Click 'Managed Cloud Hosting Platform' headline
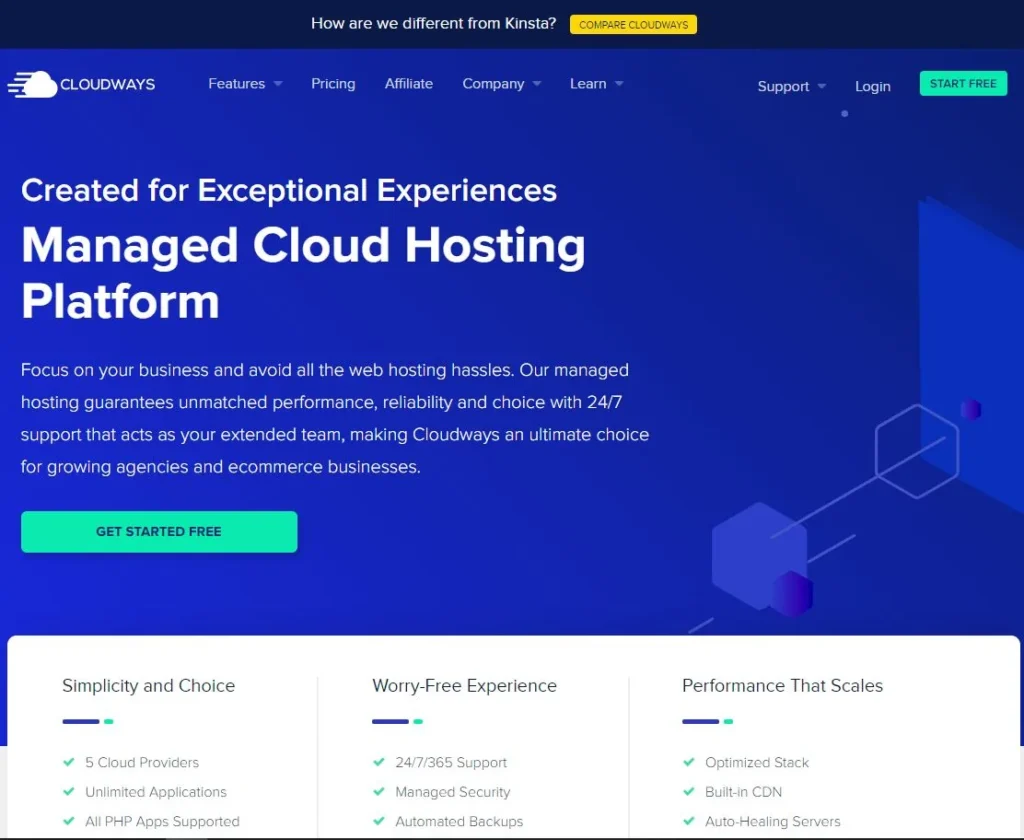 [x=303, y=272]
